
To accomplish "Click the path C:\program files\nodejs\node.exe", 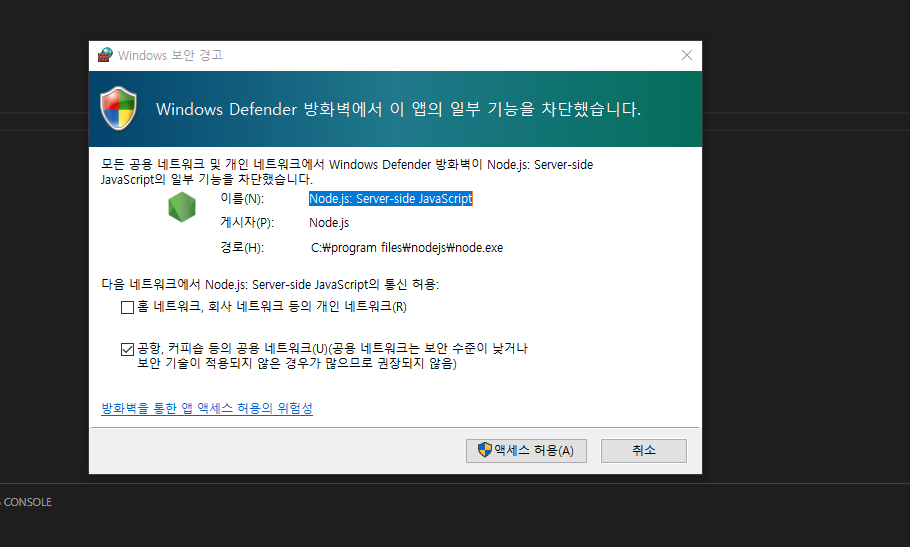I will [407, 248].
